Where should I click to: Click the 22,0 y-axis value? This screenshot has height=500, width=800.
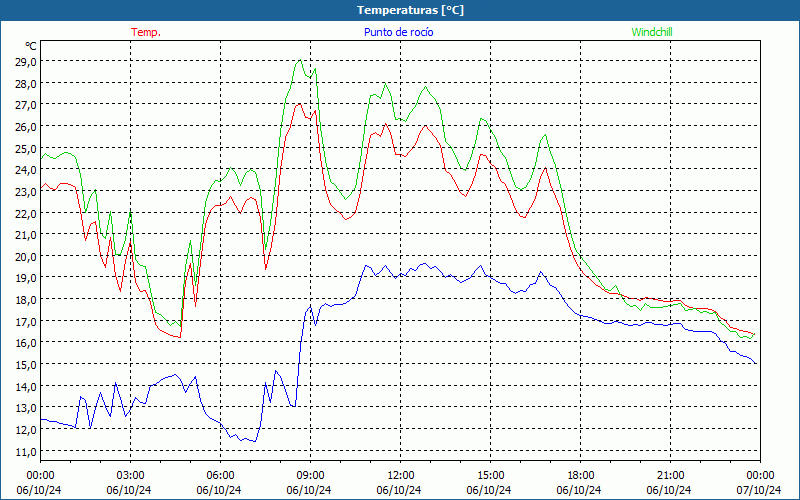pos(26,214)
